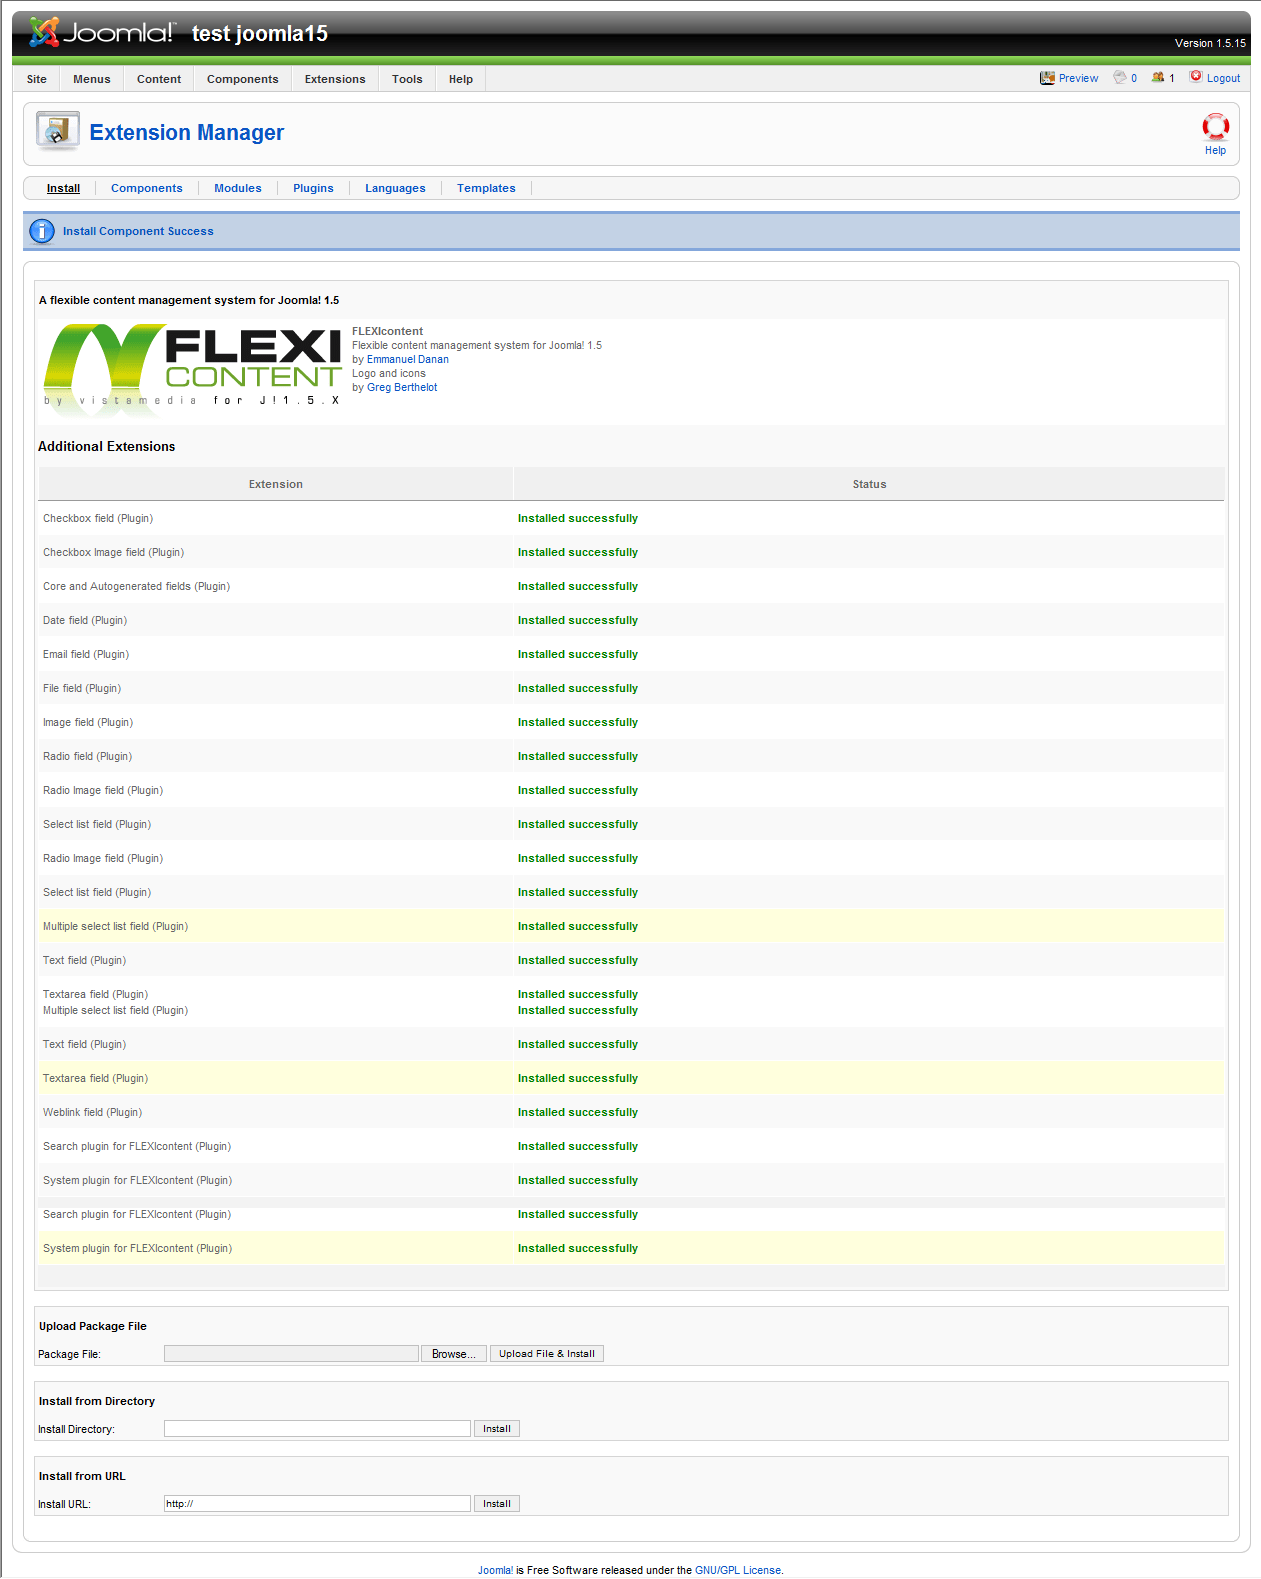Screen dimensions: 1261x1579
Task: Click the logged-in users icon showing 1
Action: pos(1158,77)
